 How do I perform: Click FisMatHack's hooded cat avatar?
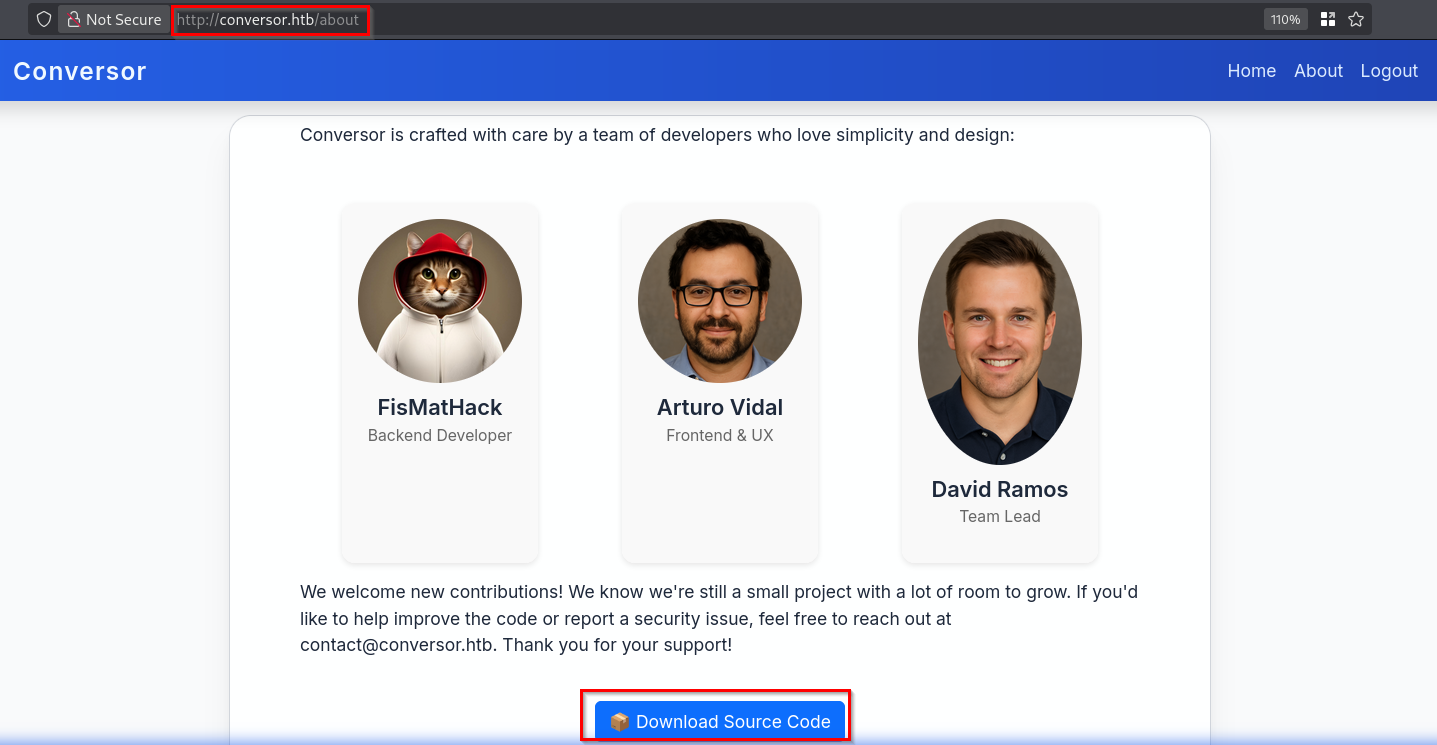coord(440,299)
